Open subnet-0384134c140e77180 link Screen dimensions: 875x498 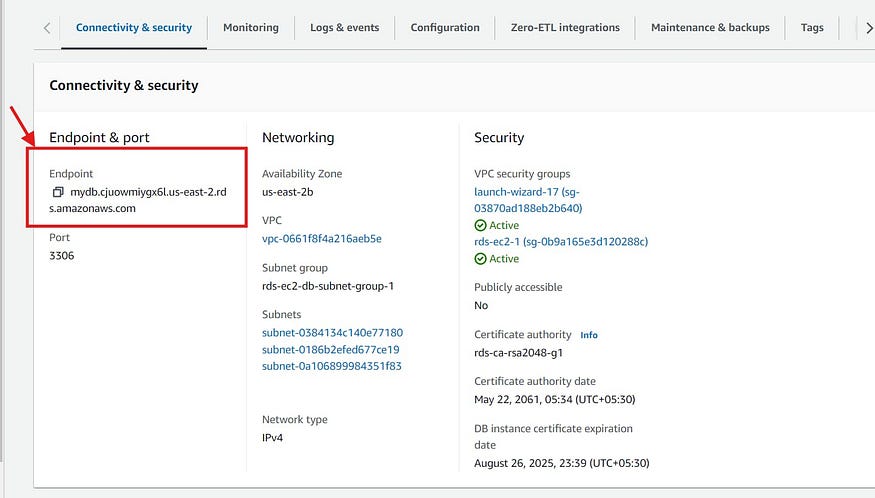[332, 333]
